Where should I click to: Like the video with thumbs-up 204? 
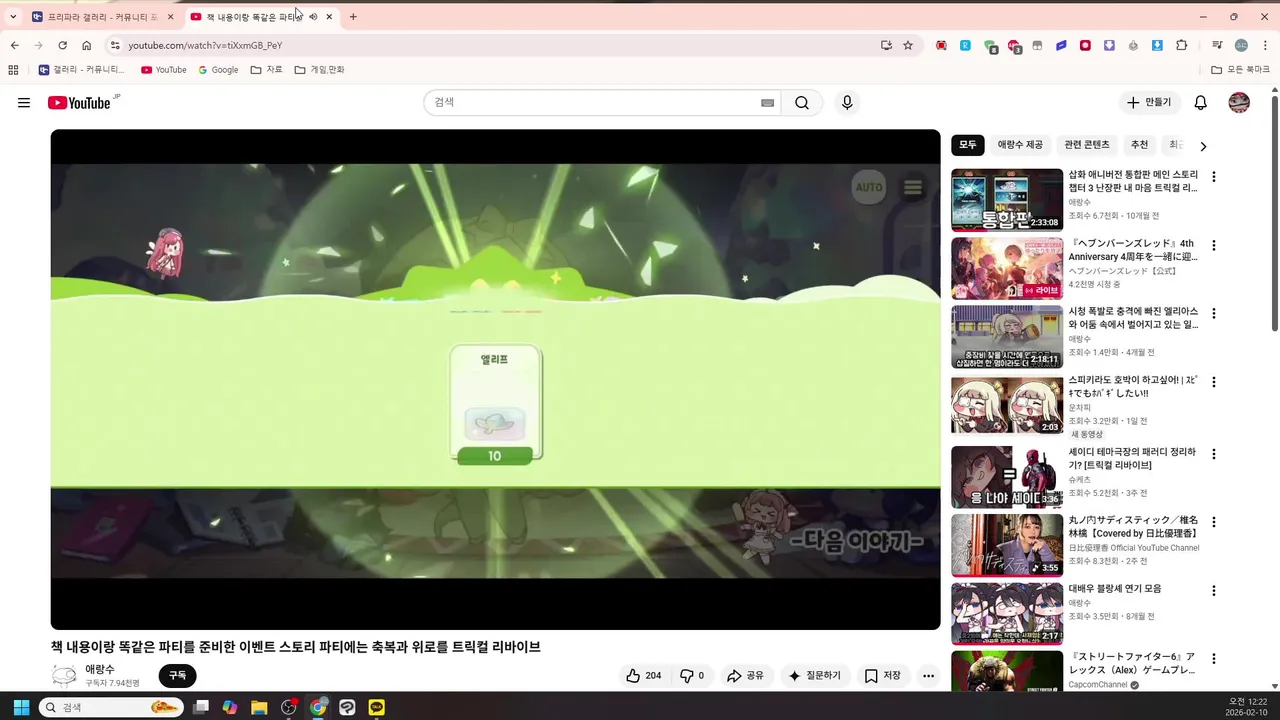click(x=643, y=676)
